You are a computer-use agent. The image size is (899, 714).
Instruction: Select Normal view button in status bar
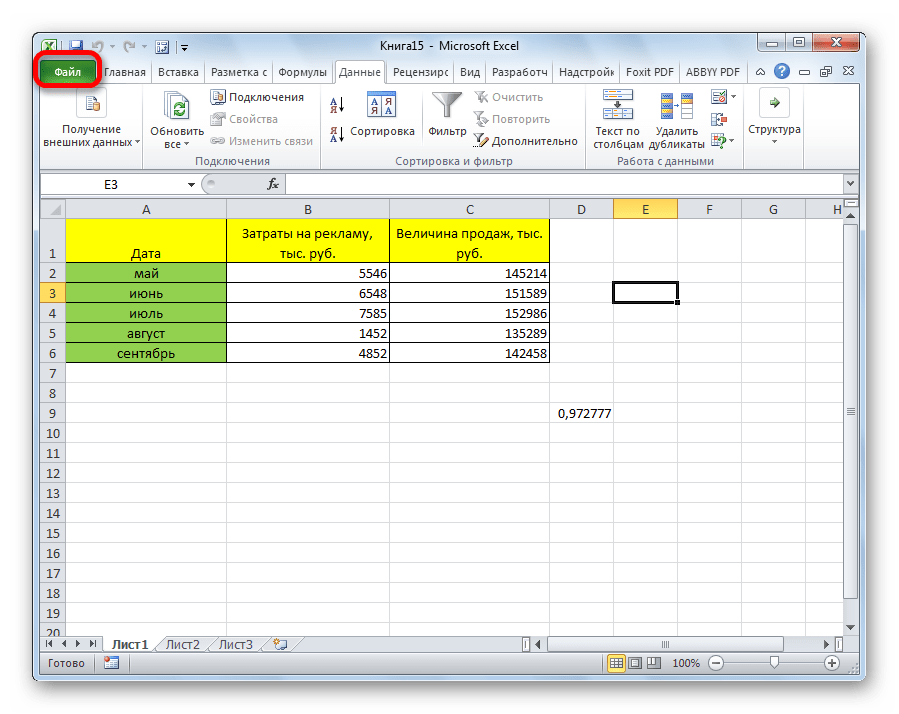617,663
